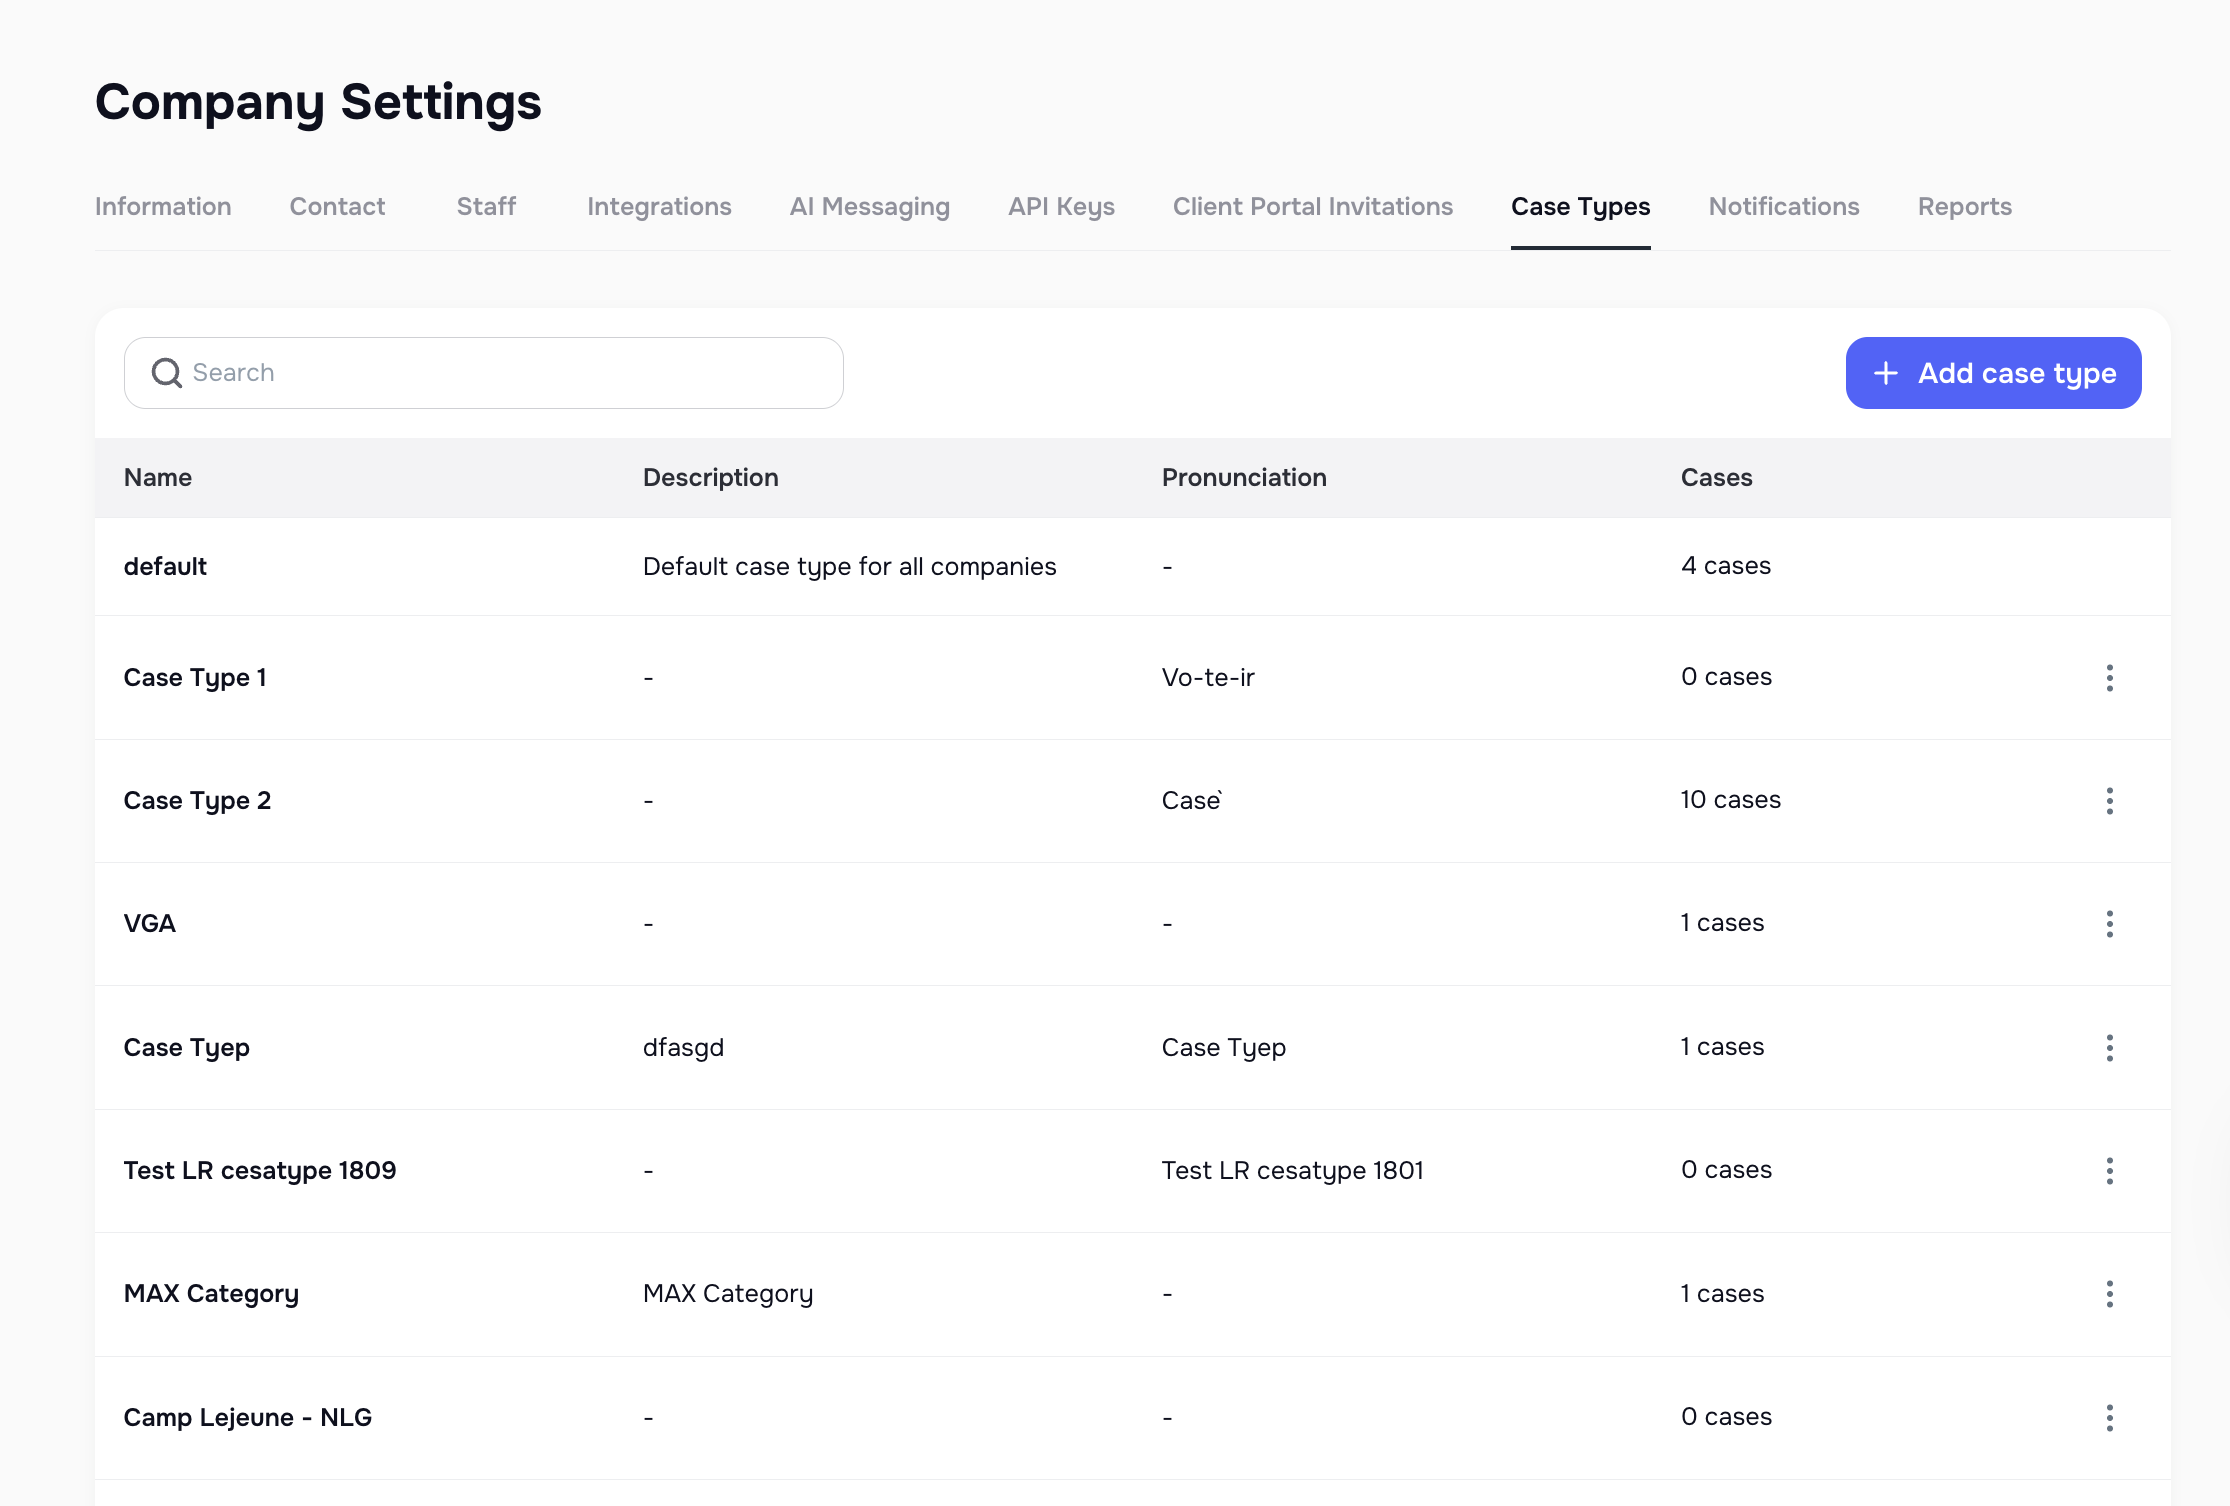Switch to the Notifications tab
This screenshot has width=2230, height=1506.
pyautogui.click(x=1783, y=207)
